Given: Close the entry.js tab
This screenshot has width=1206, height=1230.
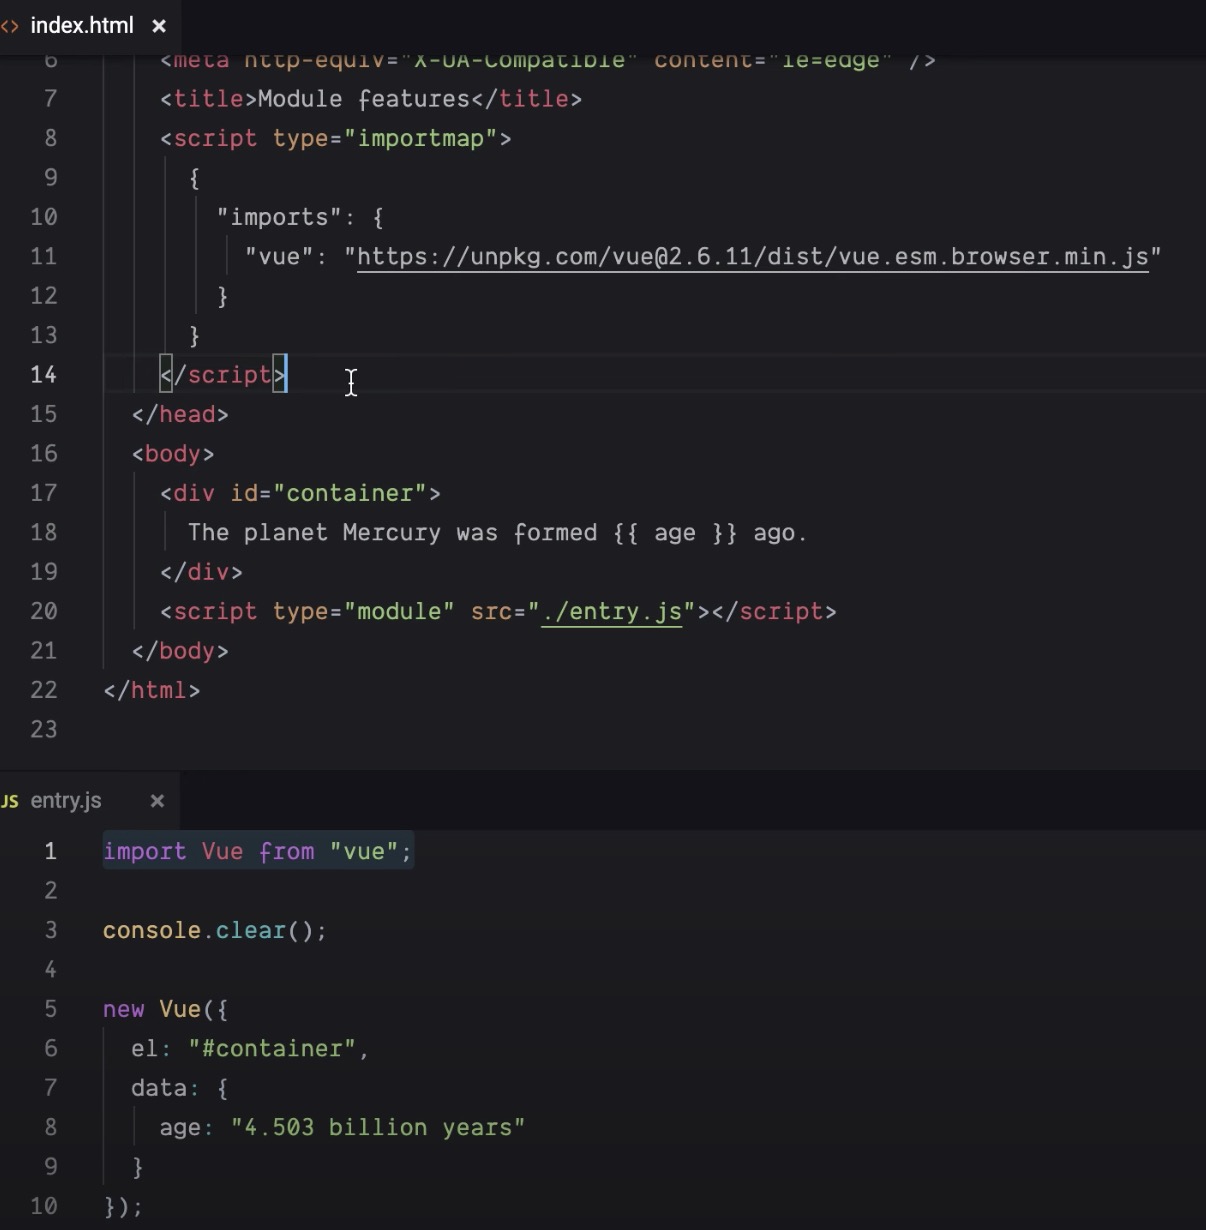Looking at the screenshot, I should tap(157, 801).
